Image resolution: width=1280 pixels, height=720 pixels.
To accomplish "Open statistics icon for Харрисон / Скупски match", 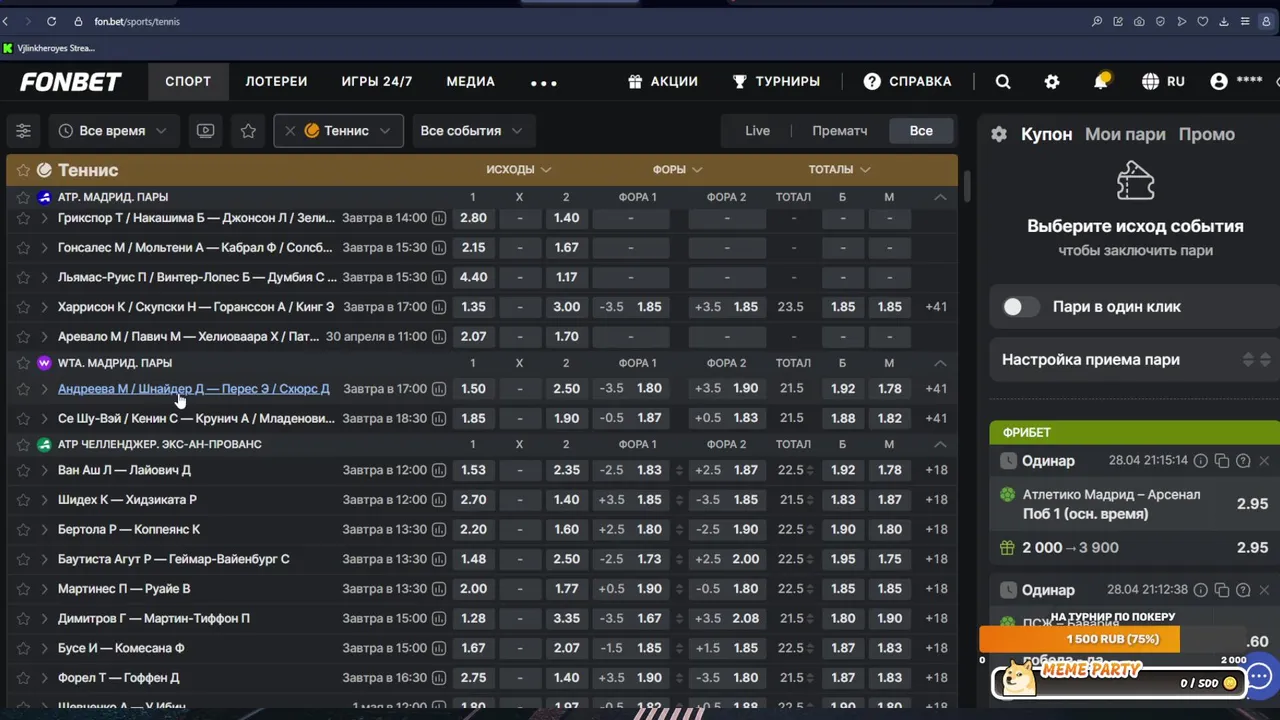I will click(438, 307).
